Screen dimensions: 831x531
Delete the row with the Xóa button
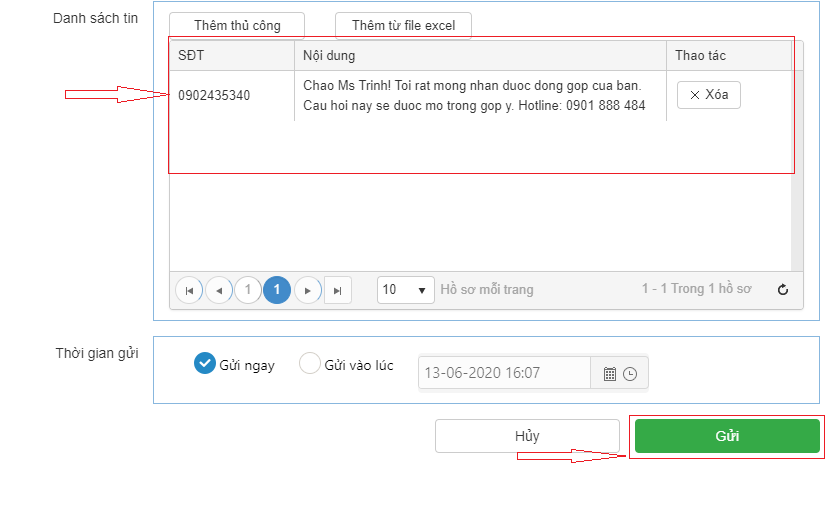pos(708,95)
